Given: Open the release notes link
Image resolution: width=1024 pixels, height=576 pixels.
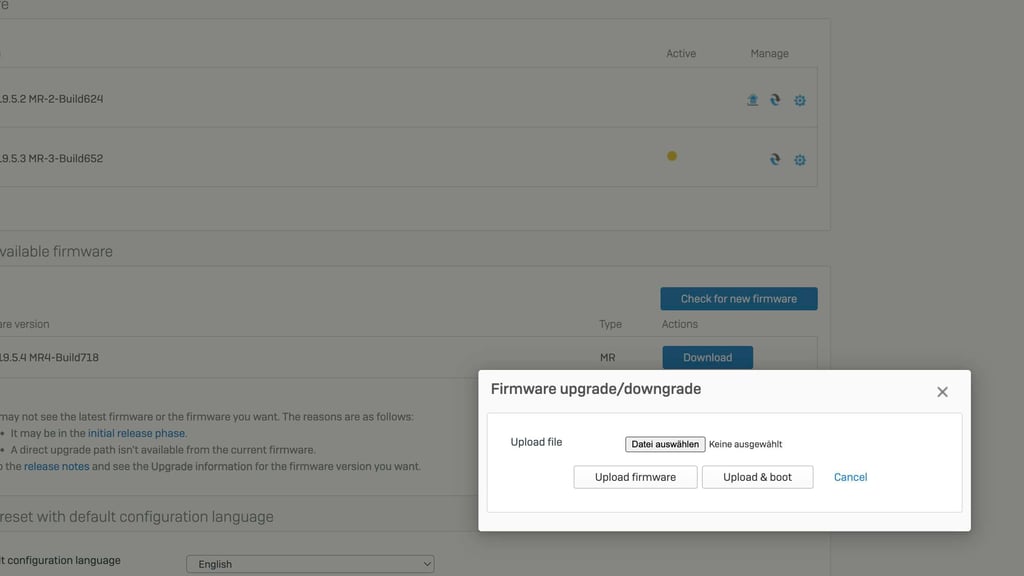Looking at the screenshot, I should pos(57,466).
